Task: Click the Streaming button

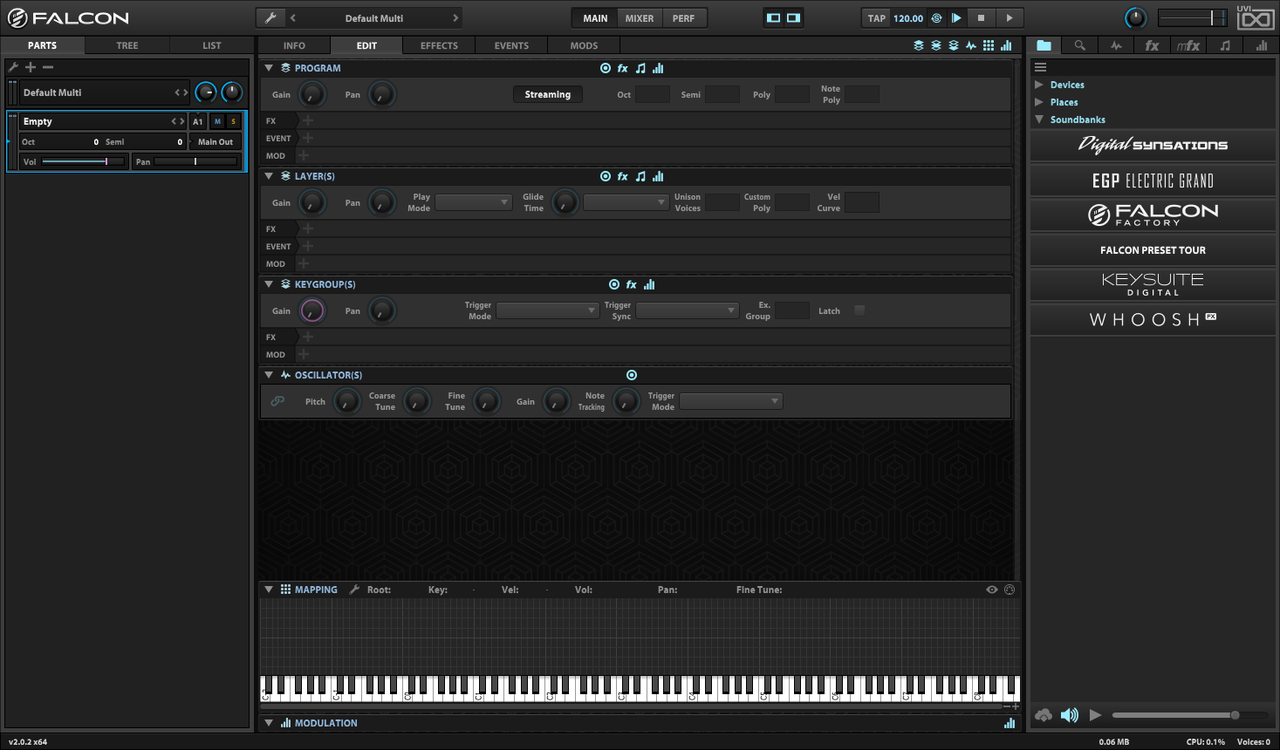Action: click(548, 94)
